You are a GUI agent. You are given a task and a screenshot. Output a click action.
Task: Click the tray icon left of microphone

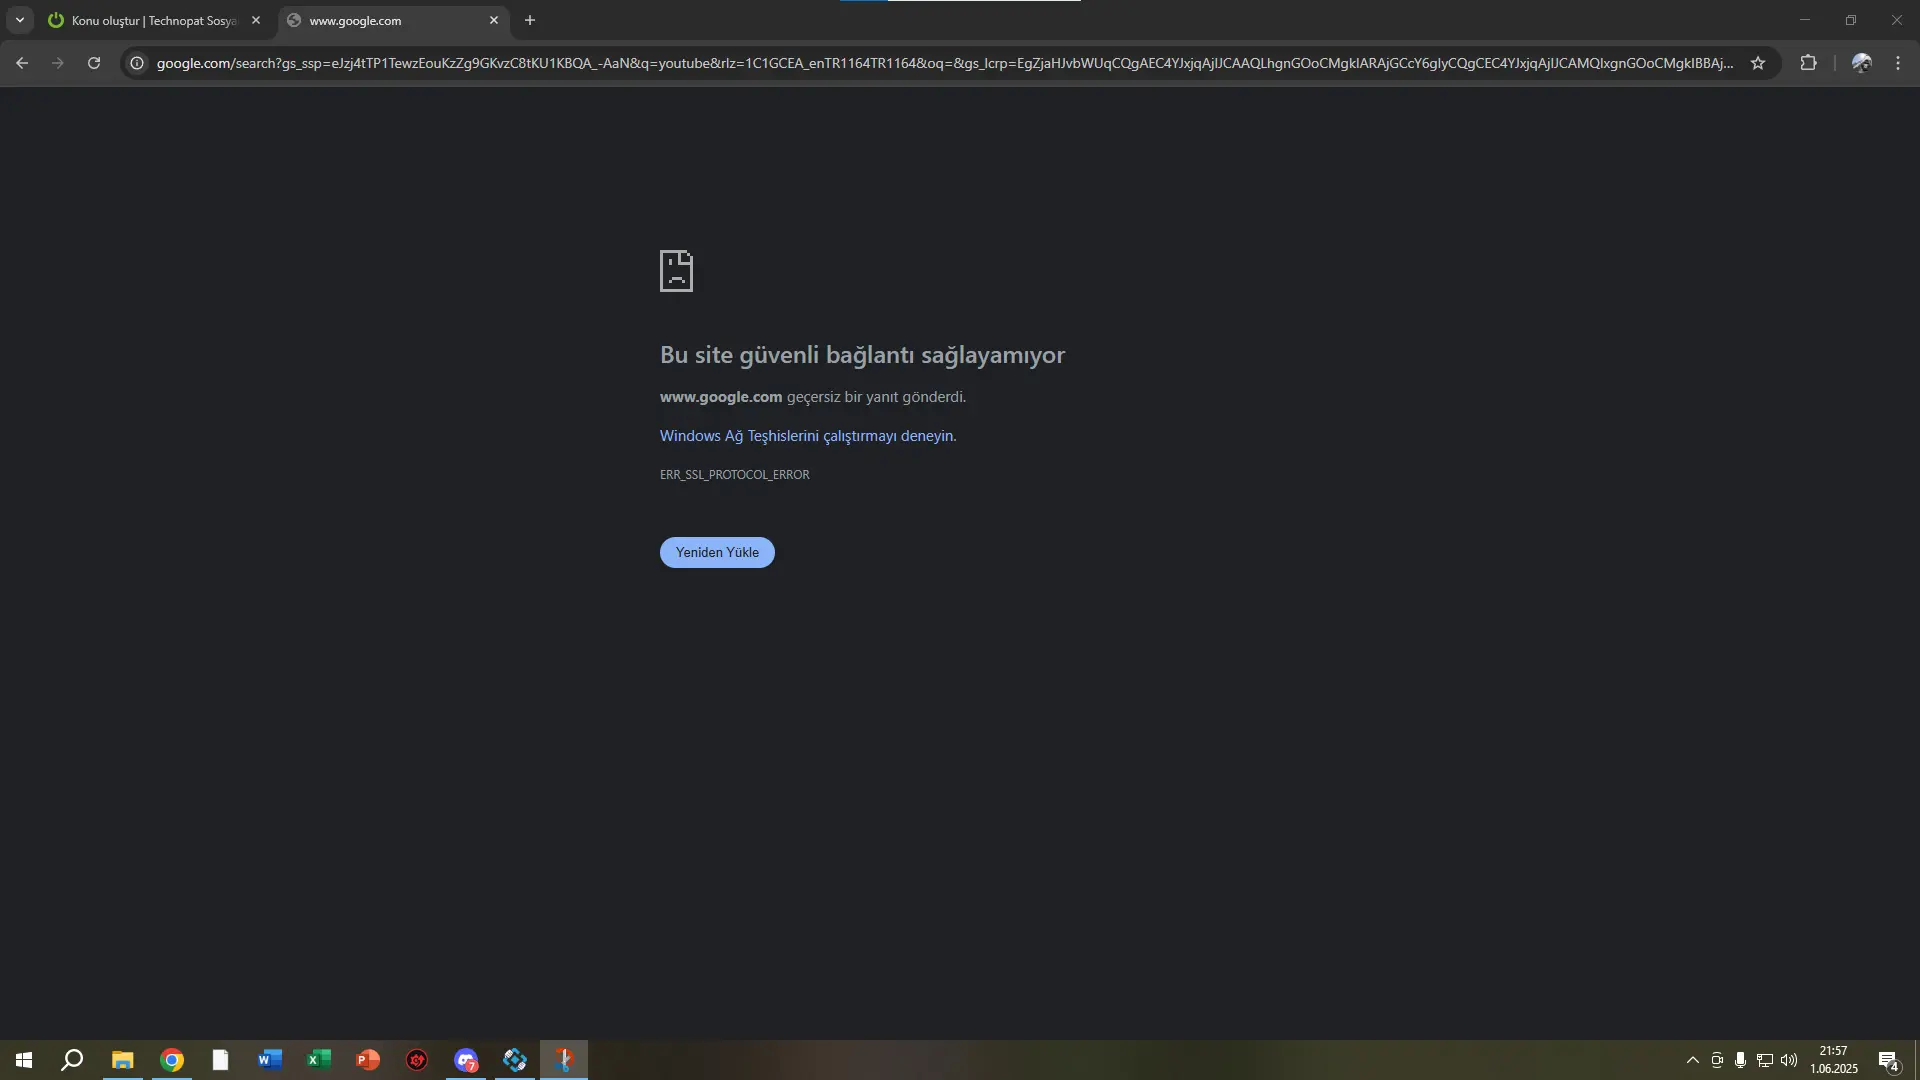1716,1060
